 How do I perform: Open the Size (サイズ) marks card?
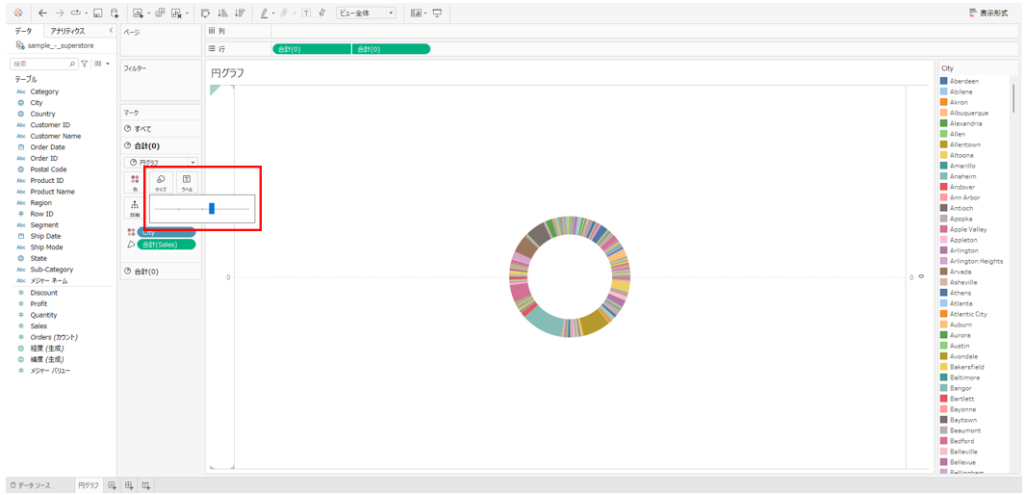pos(160,181)
